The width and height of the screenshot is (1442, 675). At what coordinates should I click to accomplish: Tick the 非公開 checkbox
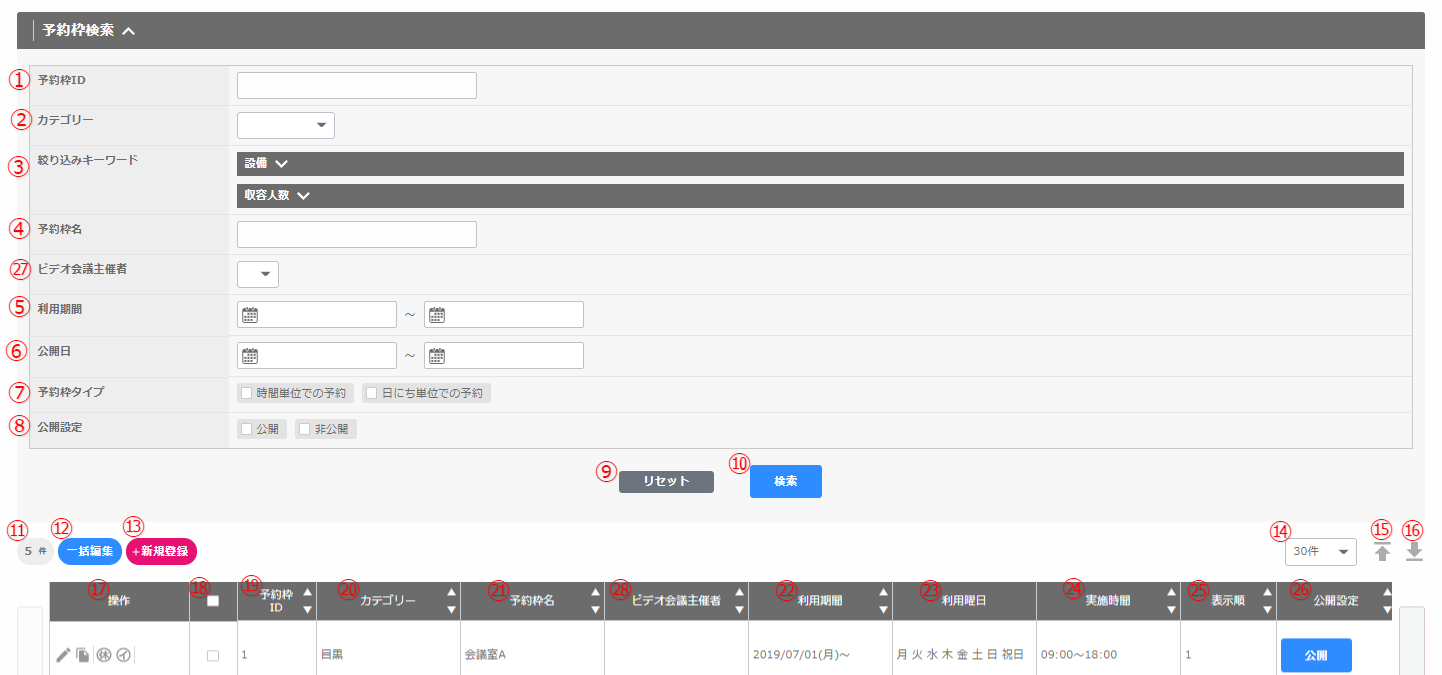point(305,429)
